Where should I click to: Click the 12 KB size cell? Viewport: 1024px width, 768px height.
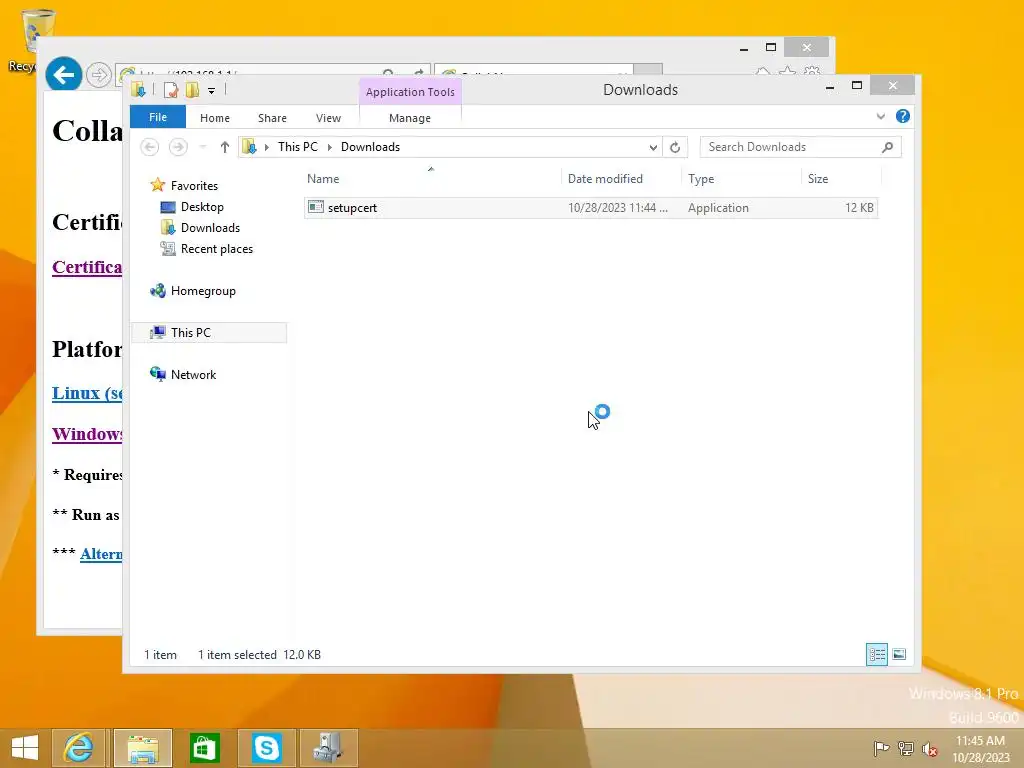click(859, 208)
